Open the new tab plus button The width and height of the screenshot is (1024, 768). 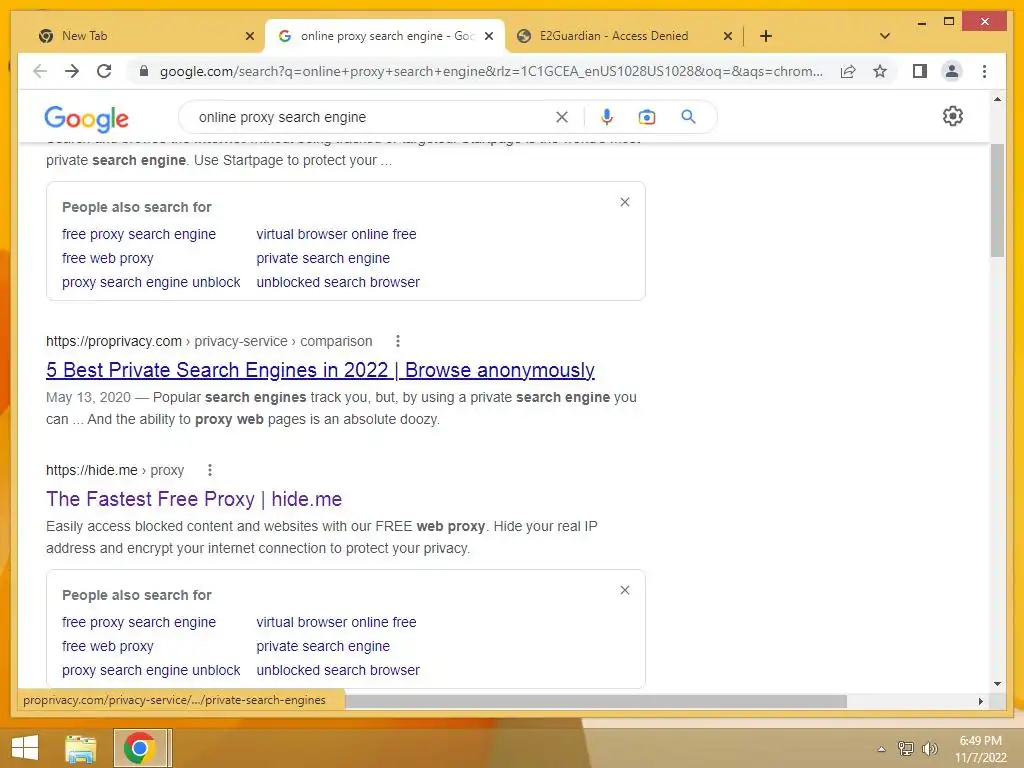[x=766, y=36]
